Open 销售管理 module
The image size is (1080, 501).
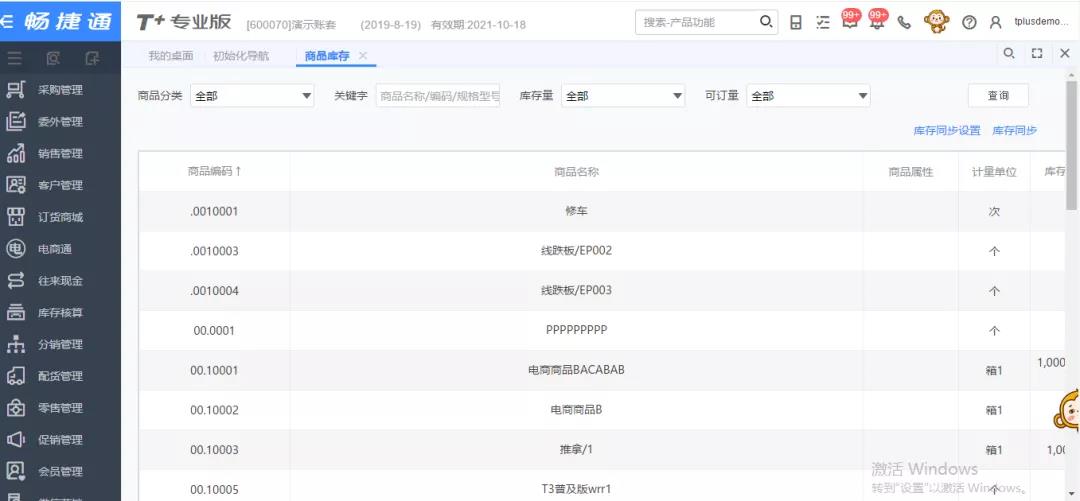coord(60,154)
